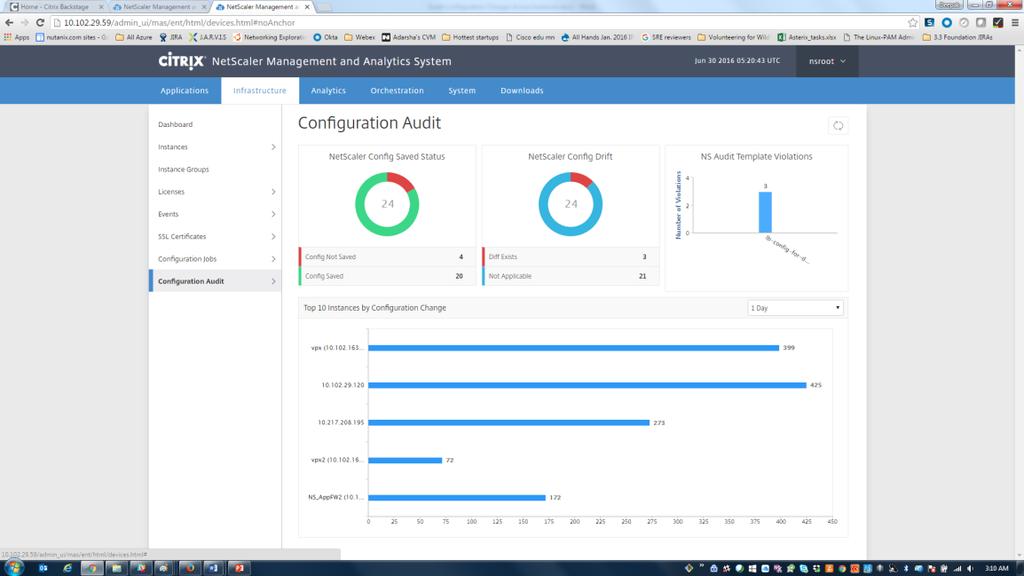The width and height of the screenshot is (1024, 576).
Task: Click the S extension icon in Chrome toolbar
Action: [929, 22]
